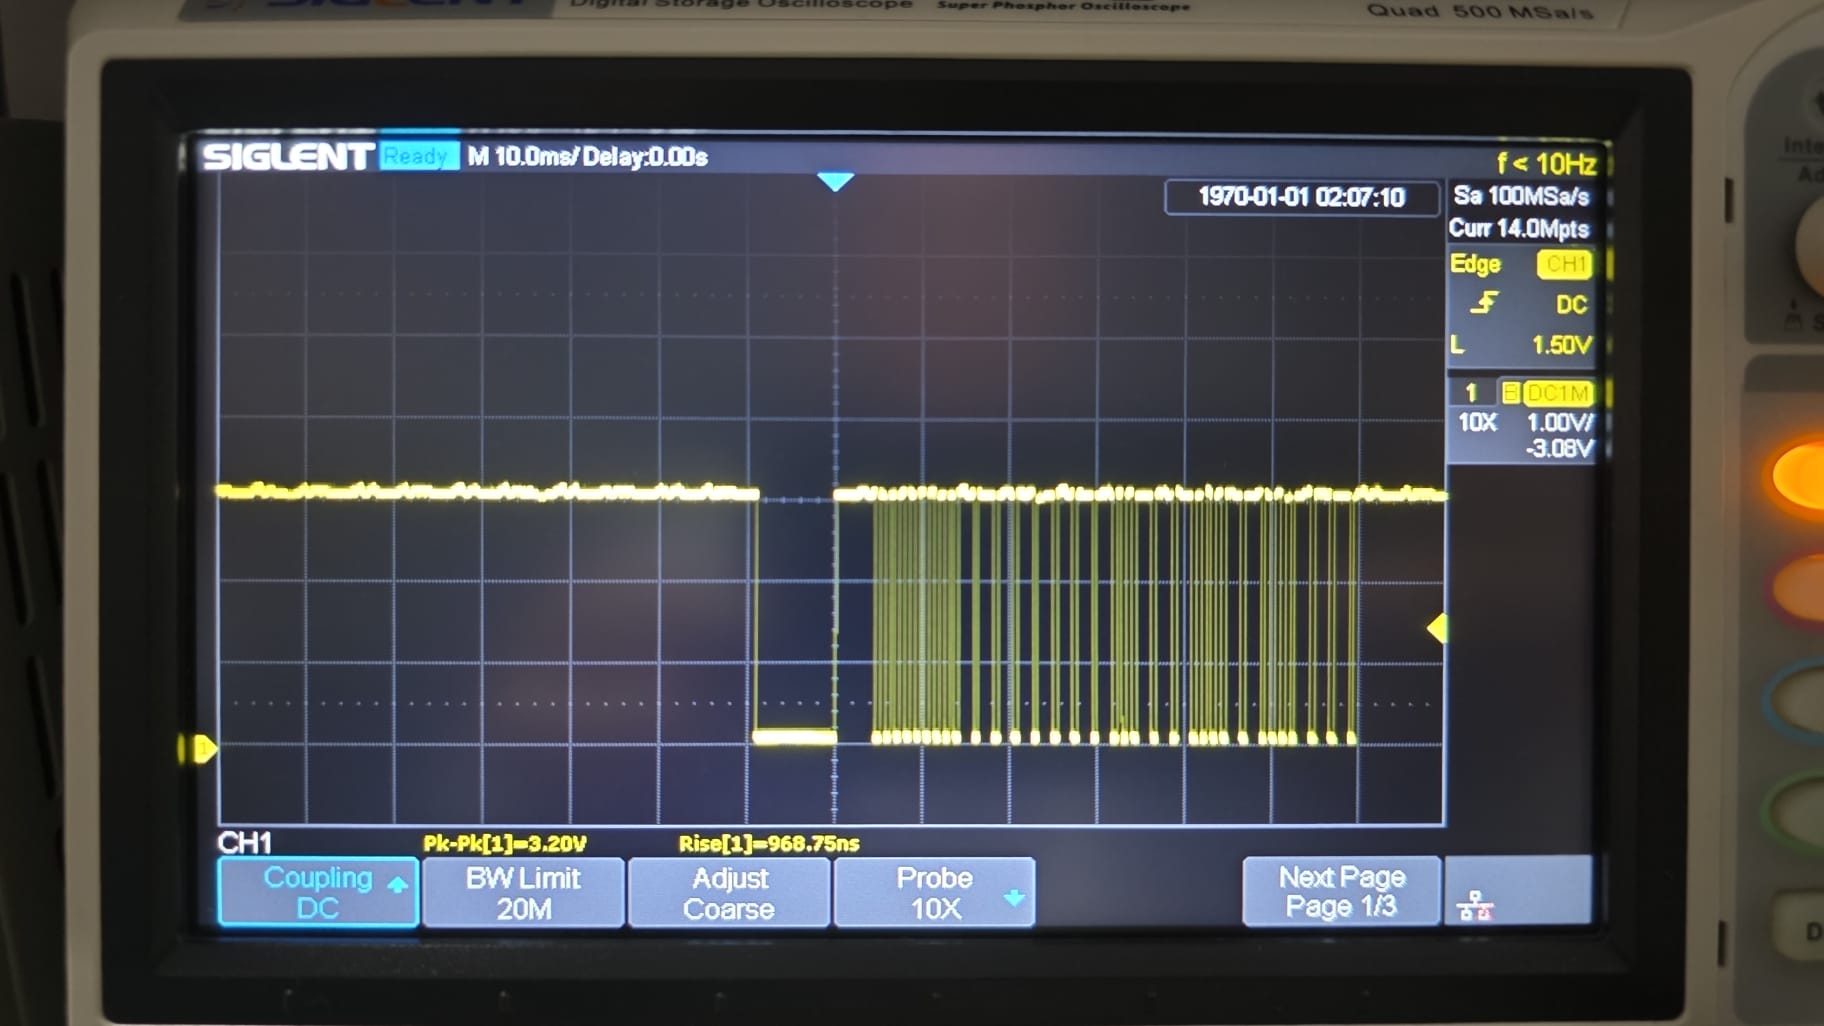Click the bandwidth limit B indicator icon
The width and height of the screenshot is (1824, 1026).
pos(1510,393)
